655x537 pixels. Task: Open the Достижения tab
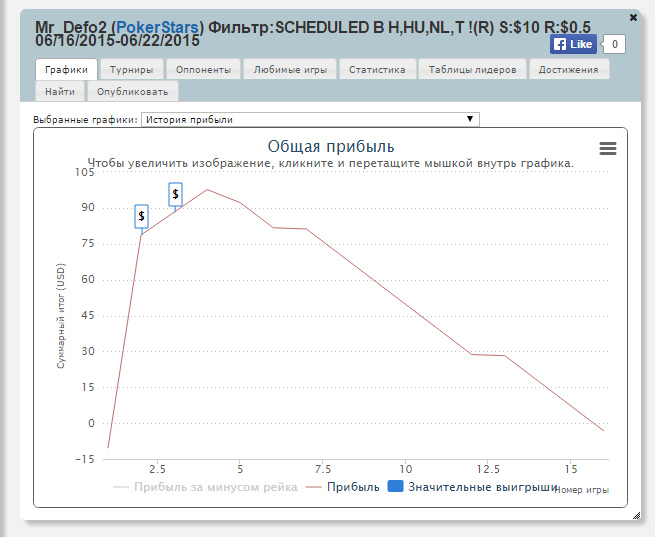pos(569,69)
